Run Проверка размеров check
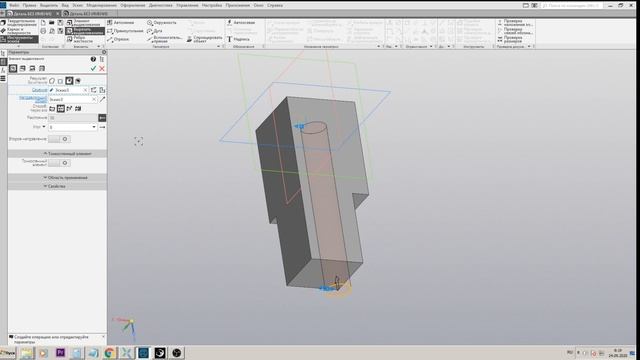This screenshot has width=640, height=360. pyautogui.click(x=510, y=39)
